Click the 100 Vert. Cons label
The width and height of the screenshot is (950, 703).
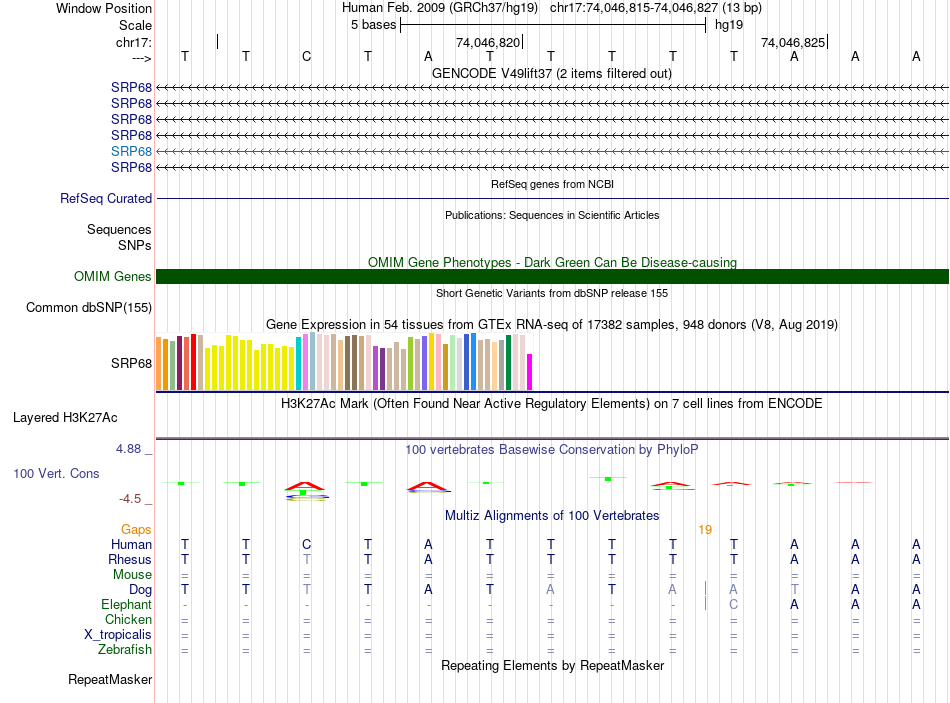click(56, 473)
